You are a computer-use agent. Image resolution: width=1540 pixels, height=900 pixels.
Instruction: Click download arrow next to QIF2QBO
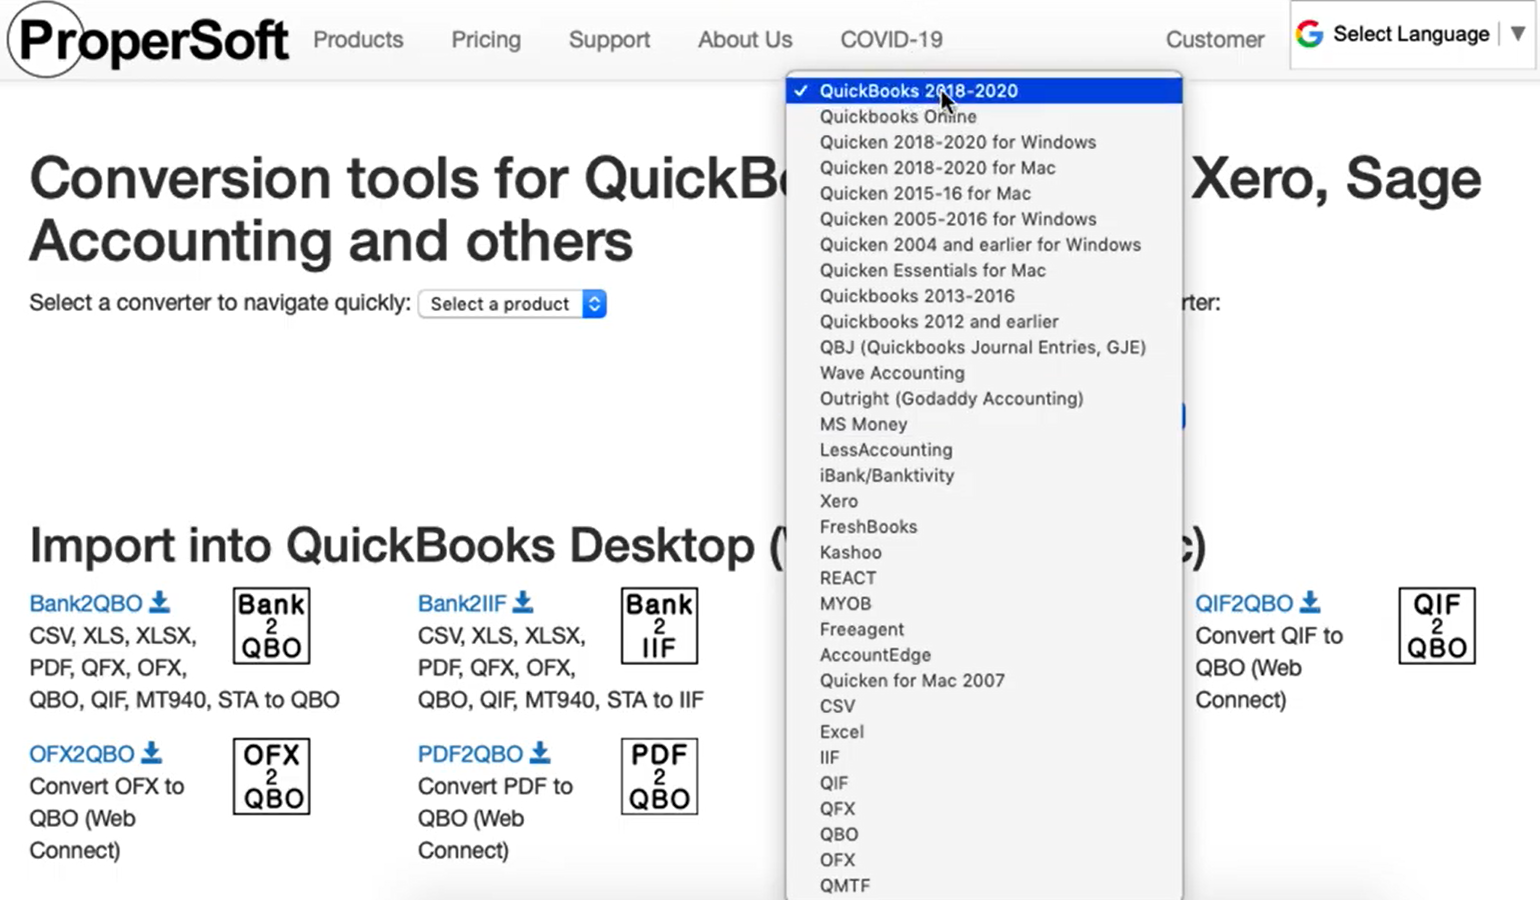[1310, 602]
